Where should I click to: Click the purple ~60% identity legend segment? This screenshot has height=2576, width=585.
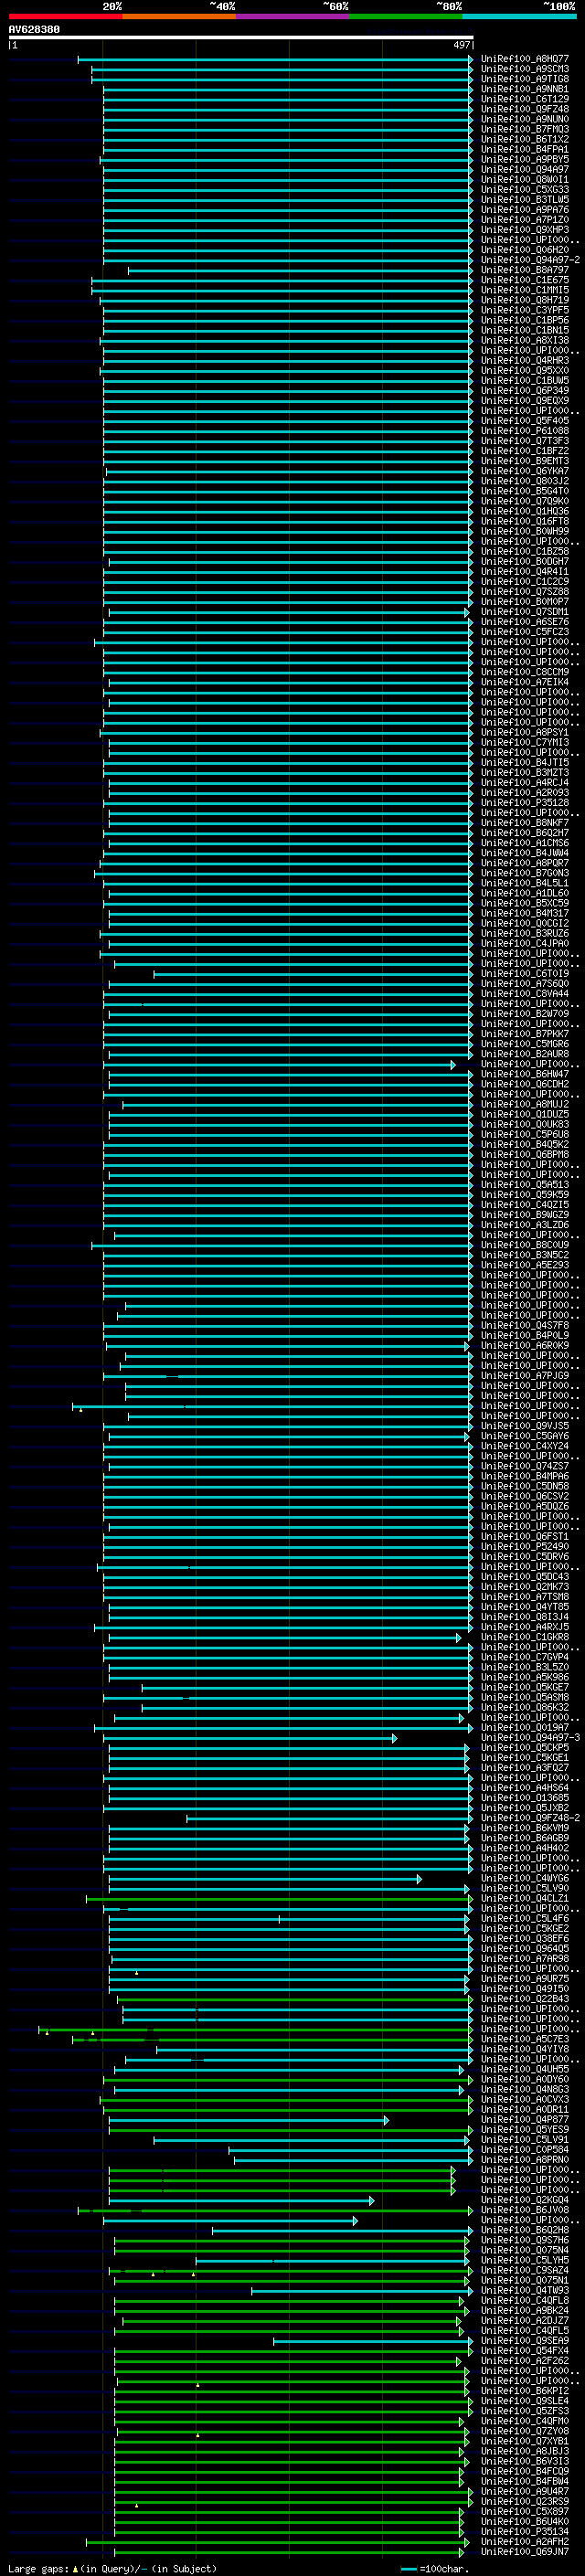(292, 16)
